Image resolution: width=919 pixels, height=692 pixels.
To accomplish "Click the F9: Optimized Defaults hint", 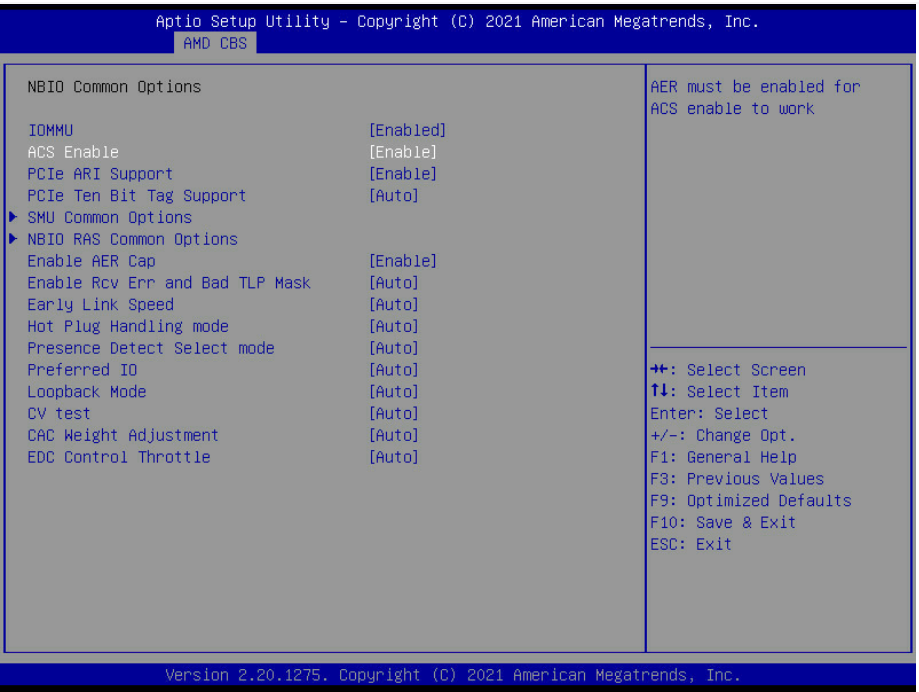I will pyautogui.click(x=751, y=500).
